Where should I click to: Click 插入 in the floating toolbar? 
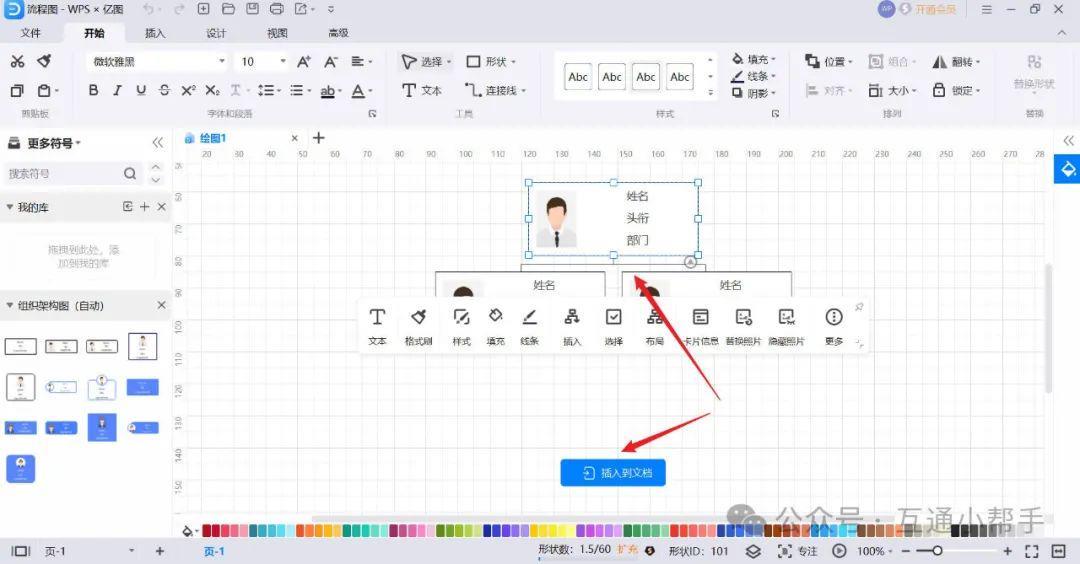click(572, 326)
